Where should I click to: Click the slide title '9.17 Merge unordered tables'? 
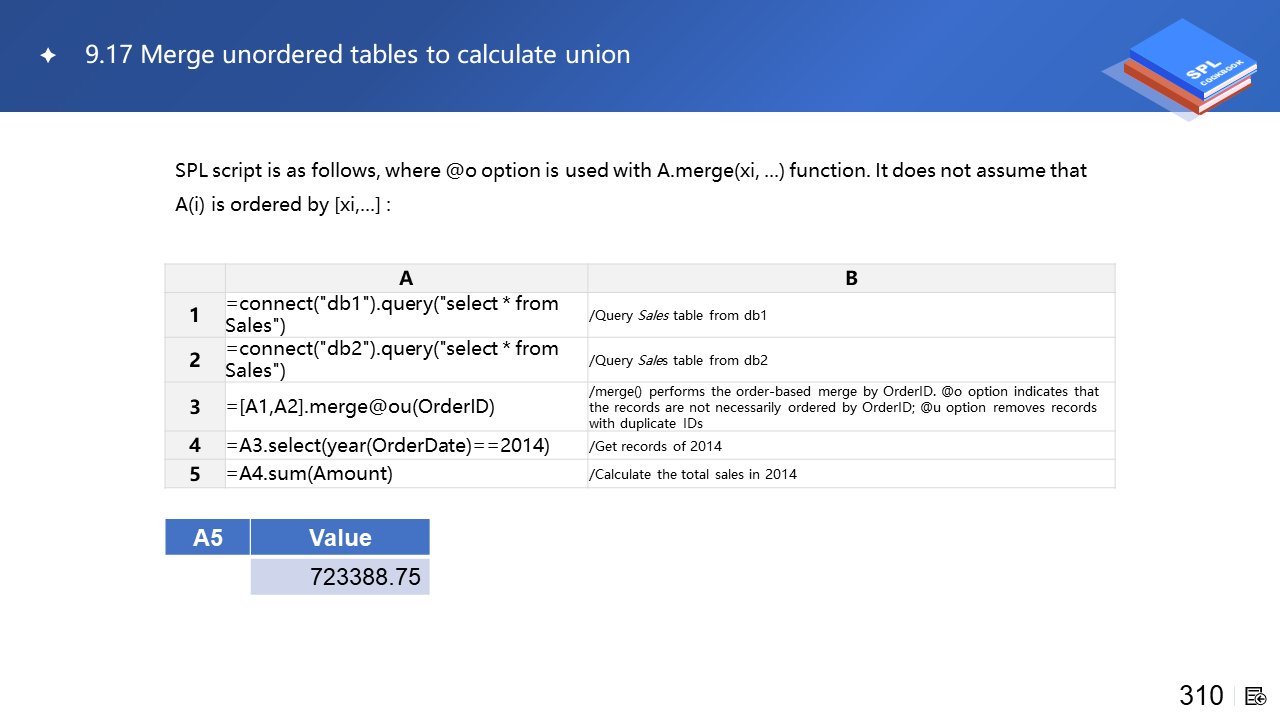click(357, 54)
